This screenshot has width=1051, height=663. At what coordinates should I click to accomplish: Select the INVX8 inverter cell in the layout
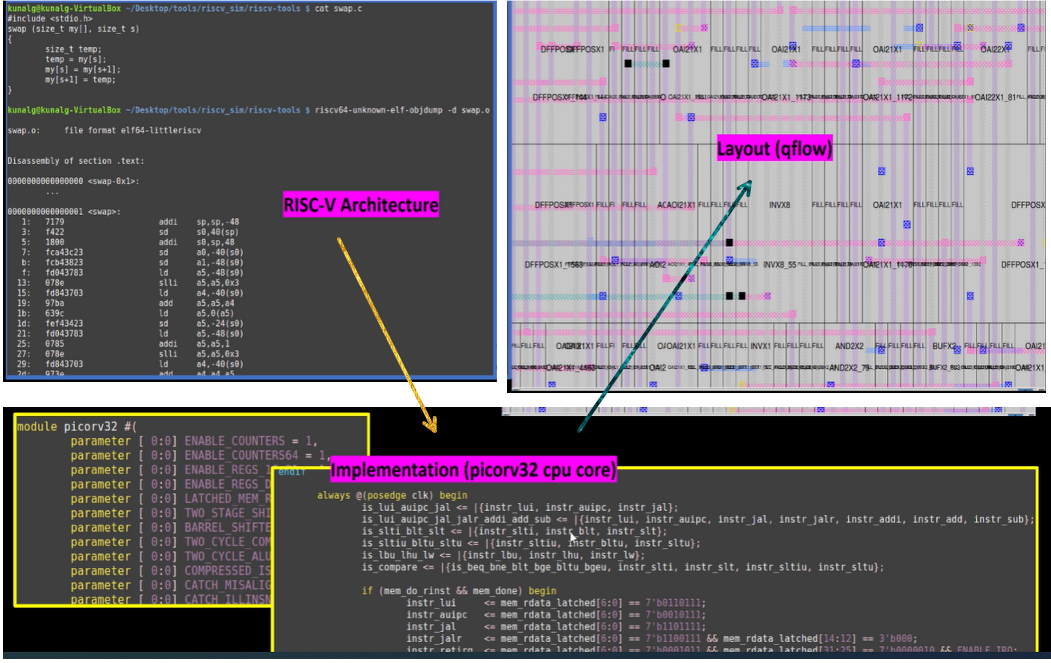(781, 205)
